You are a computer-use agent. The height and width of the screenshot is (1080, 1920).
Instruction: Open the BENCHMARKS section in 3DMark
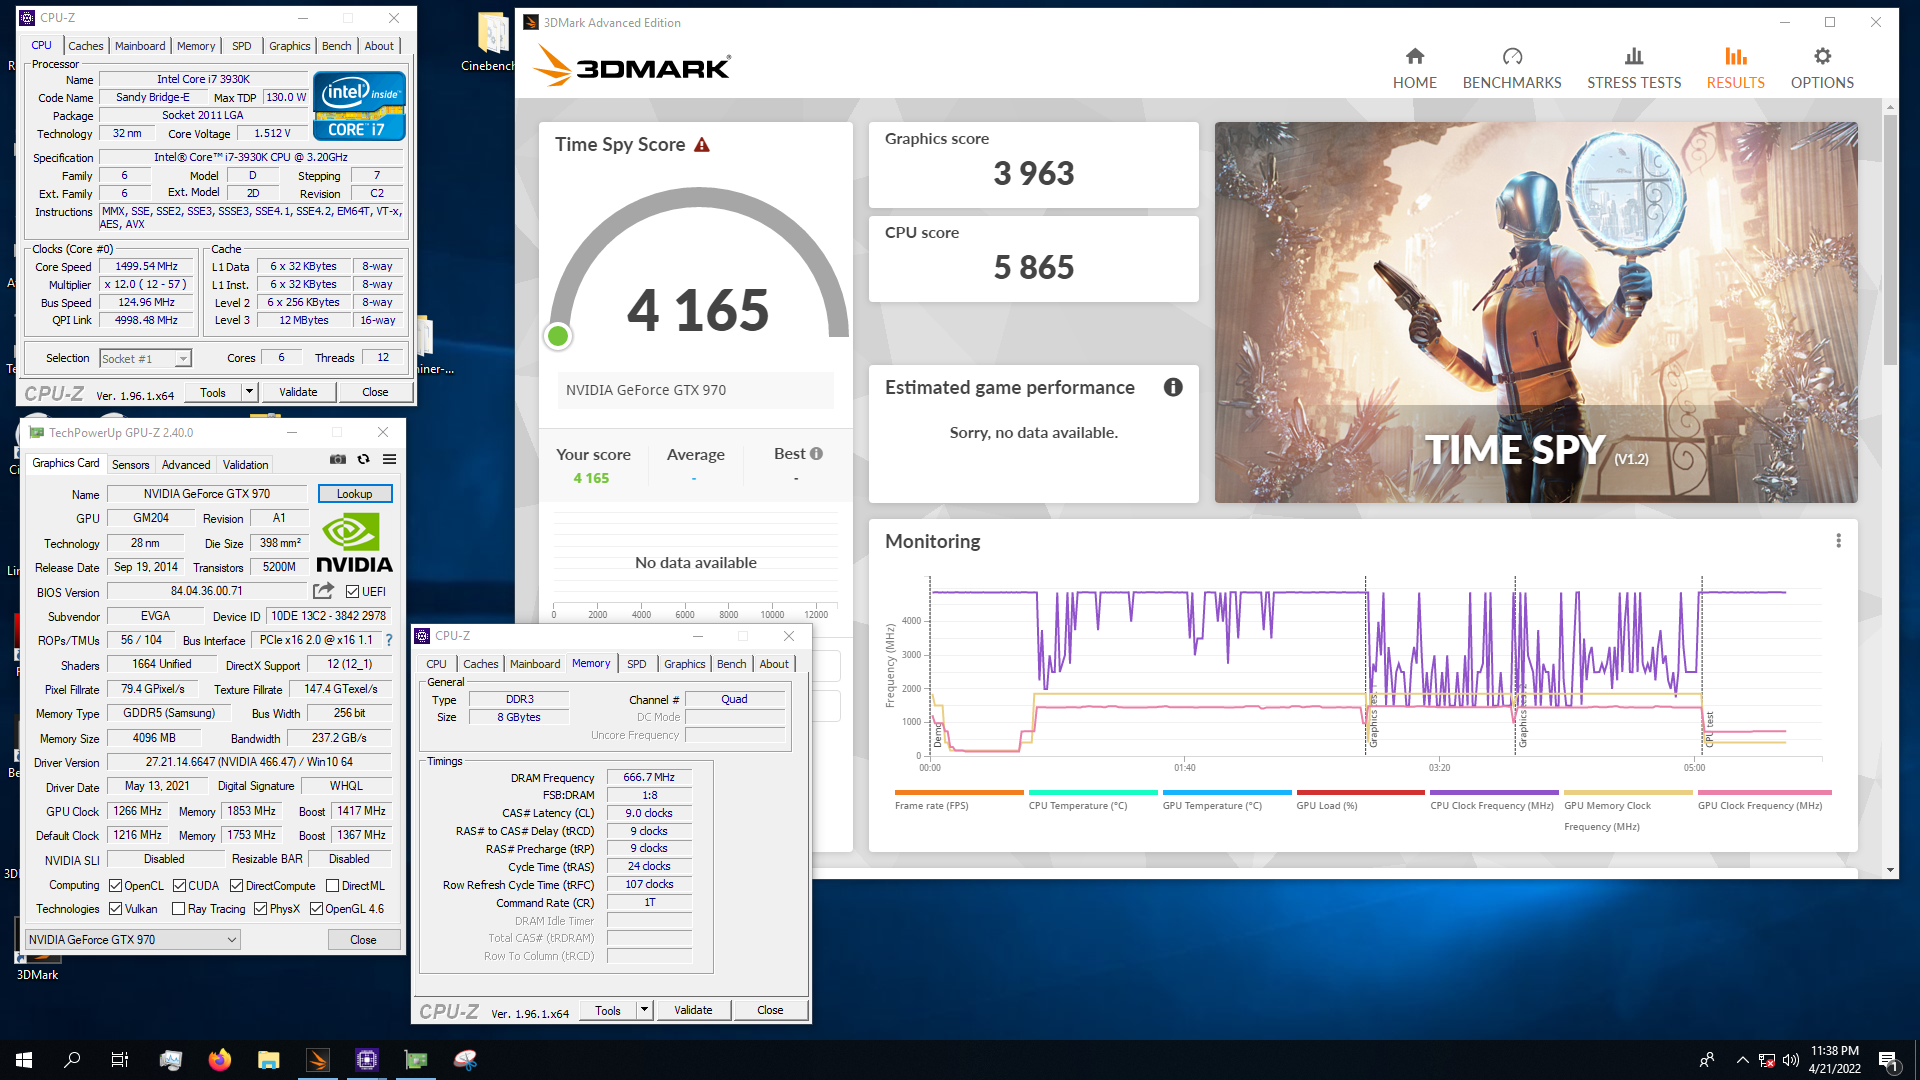click(1511, 69)
